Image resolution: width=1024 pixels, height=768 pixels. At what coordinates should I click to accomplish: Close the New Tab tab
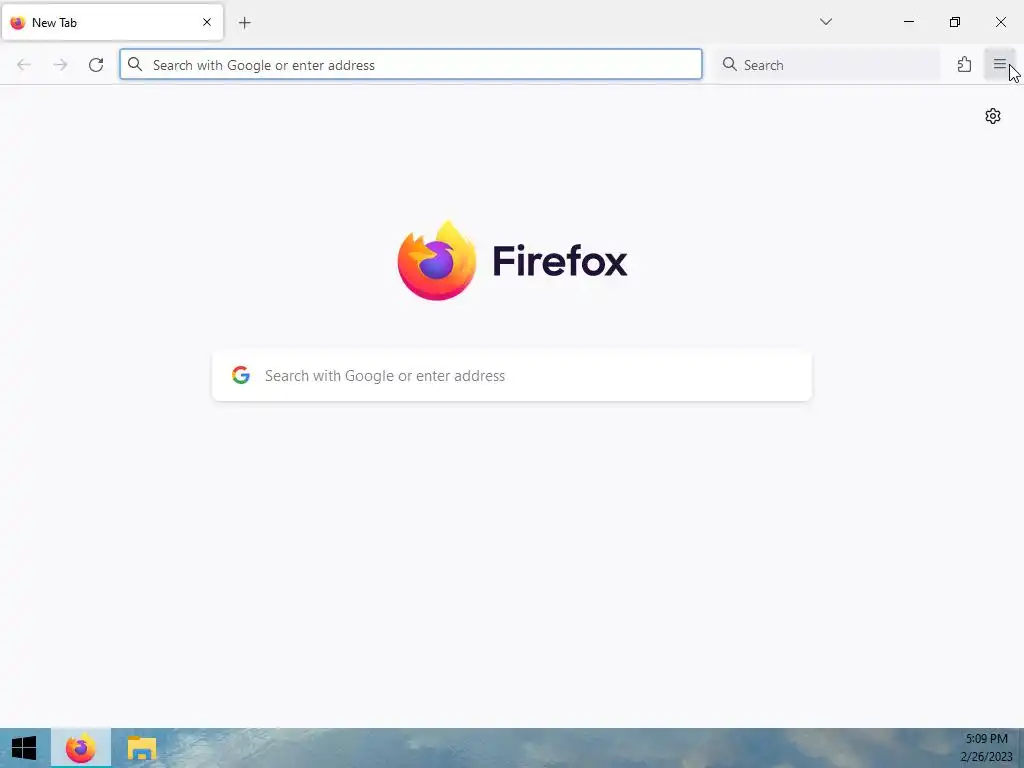(207, 22)
